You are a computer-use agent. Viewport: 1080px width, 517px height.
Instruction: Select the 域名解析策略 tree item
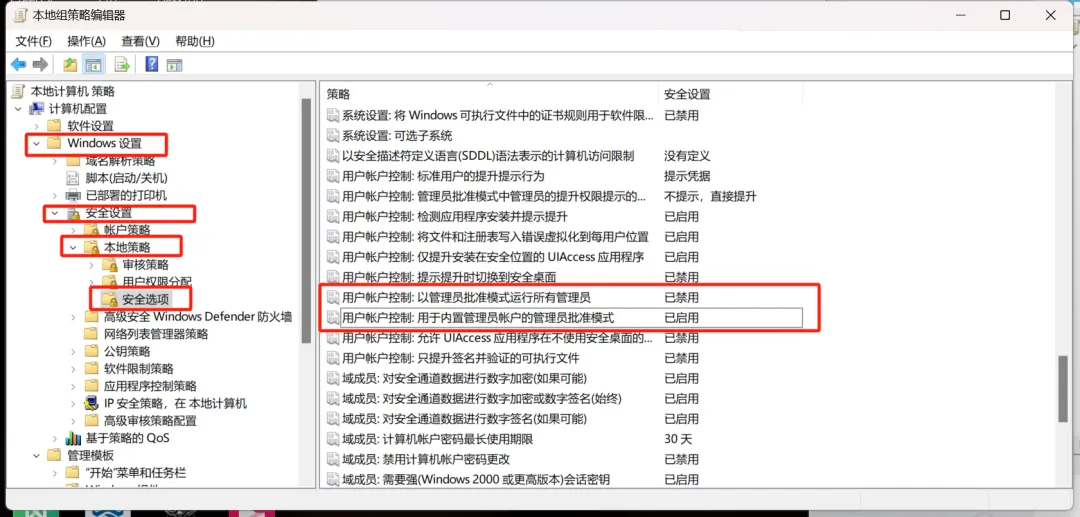[121, 161]
